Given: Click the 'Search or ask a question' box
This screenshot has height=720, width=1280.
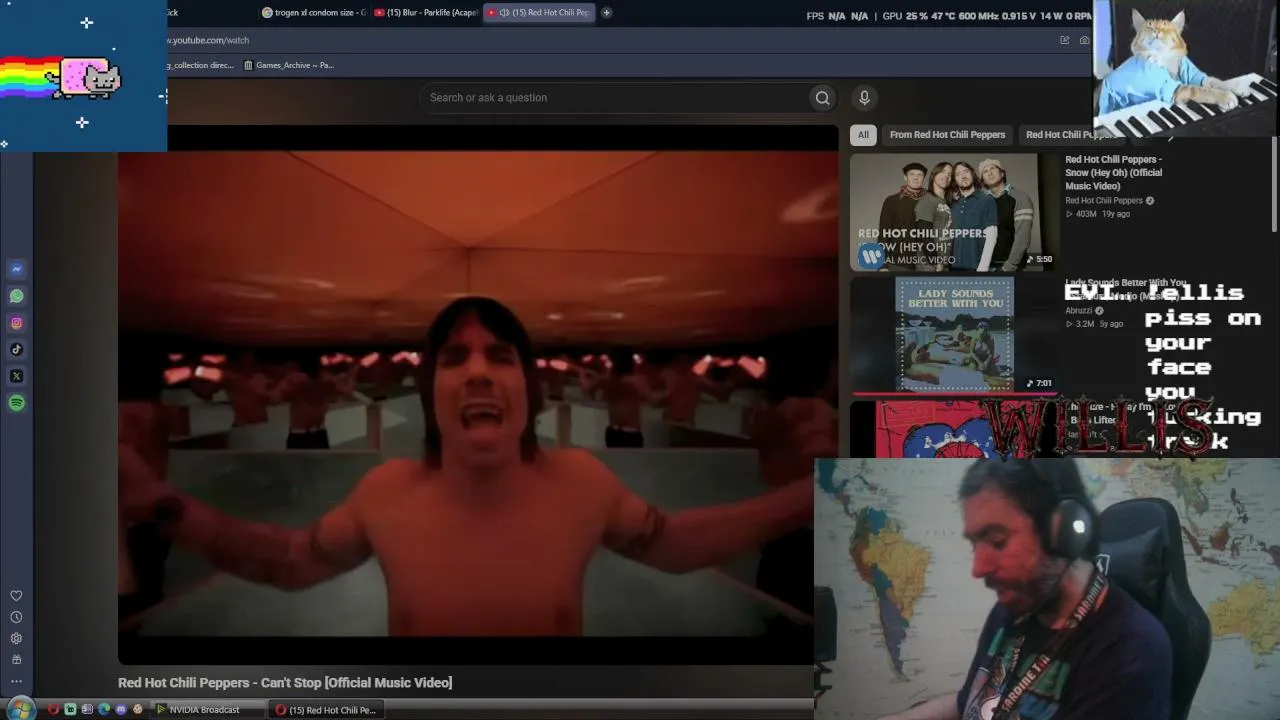Looking at the screenshot, I should pyautogui.click(x=614, y=97).
